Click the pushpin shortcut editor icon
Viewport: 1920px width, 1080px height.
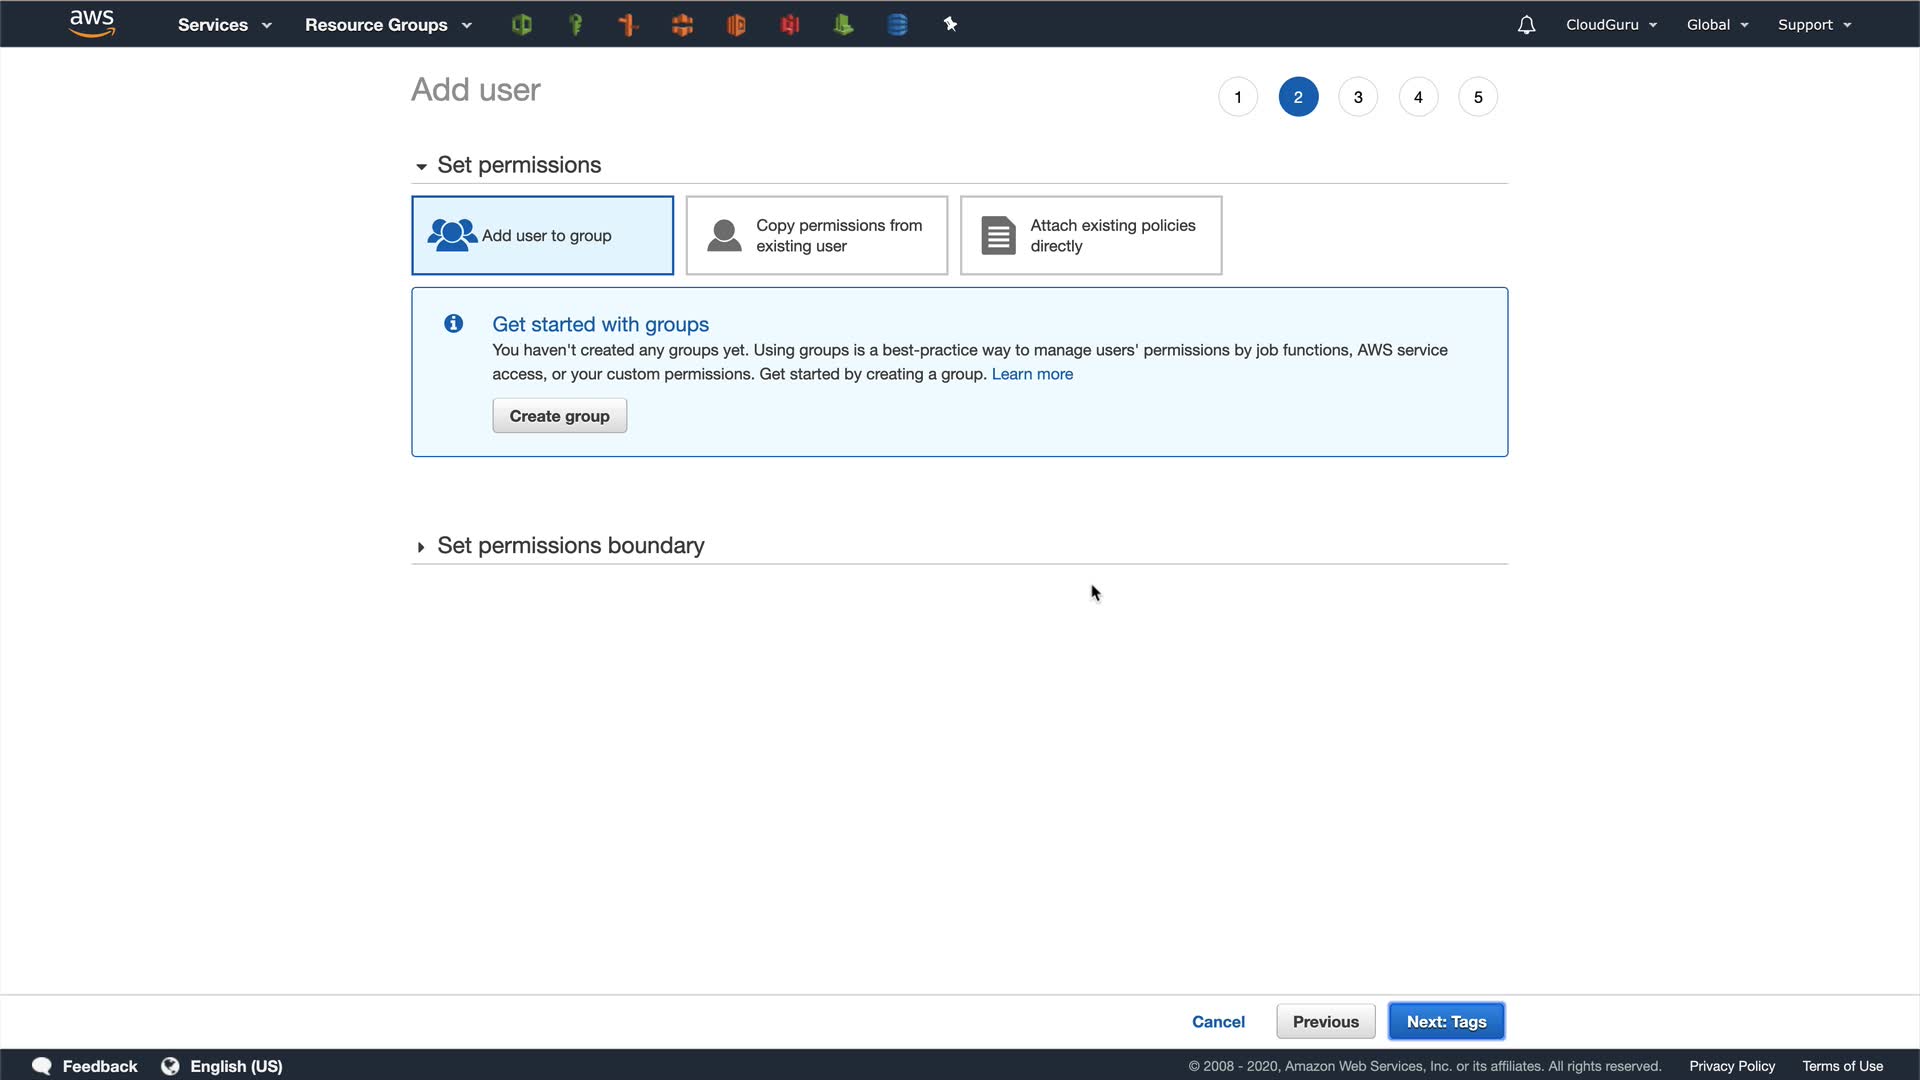pyautogui.click(x=950, y=25)
